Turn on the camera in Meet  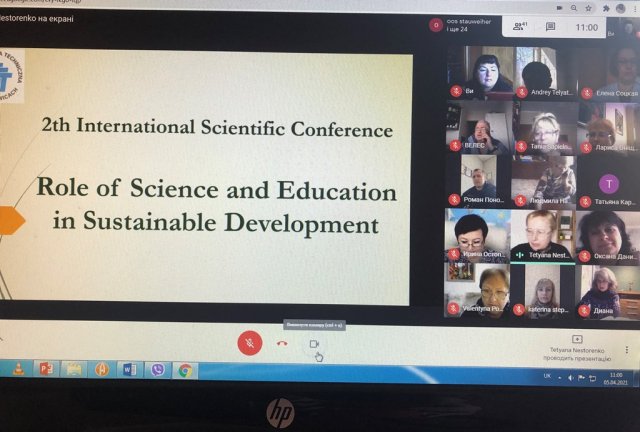314,343
